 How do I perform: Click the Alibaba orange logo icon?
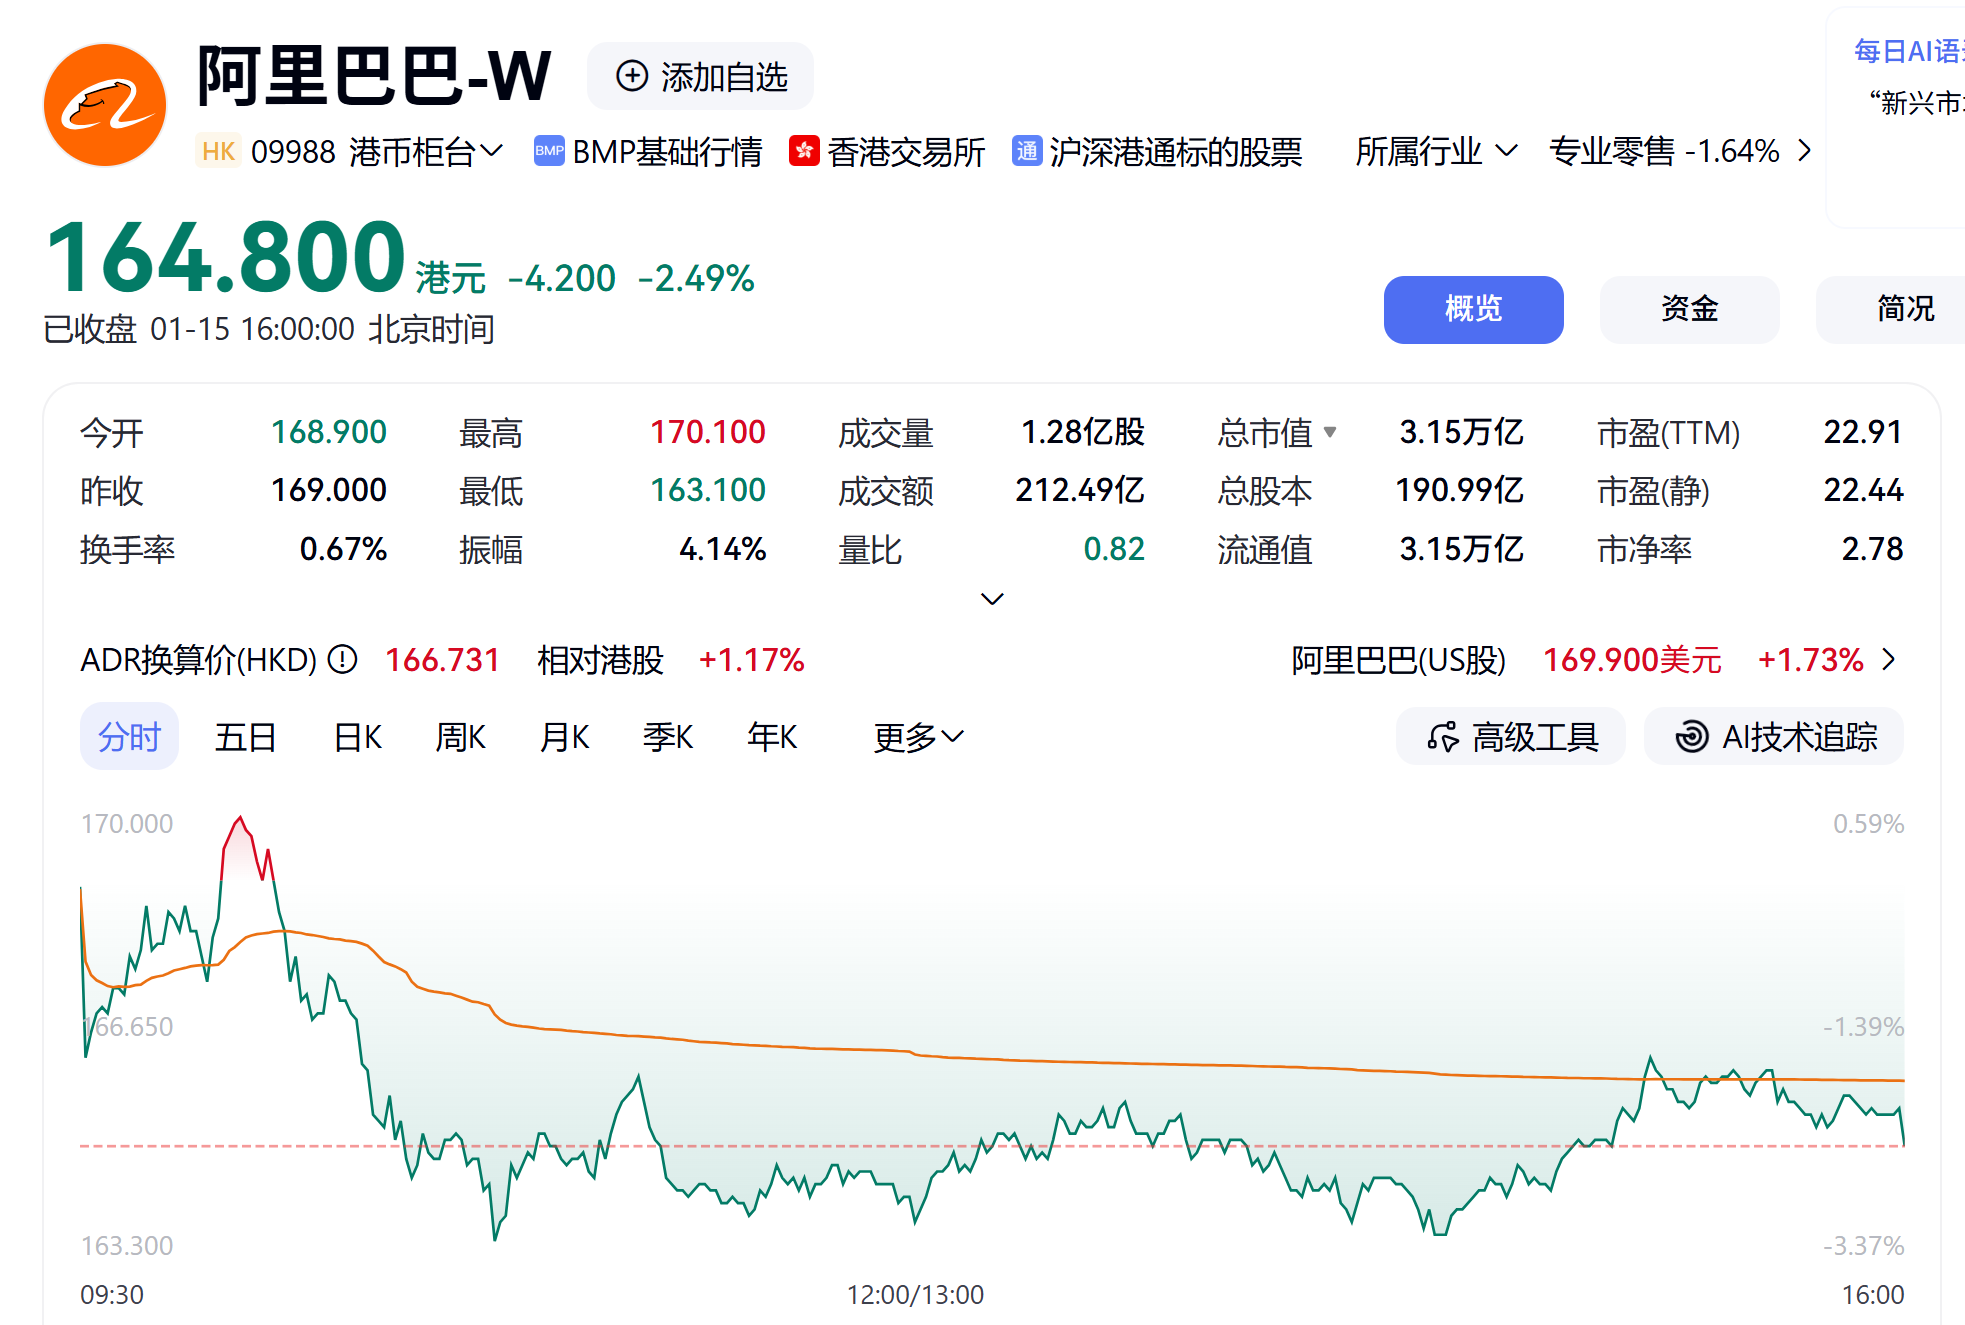[x=105, y=105]
